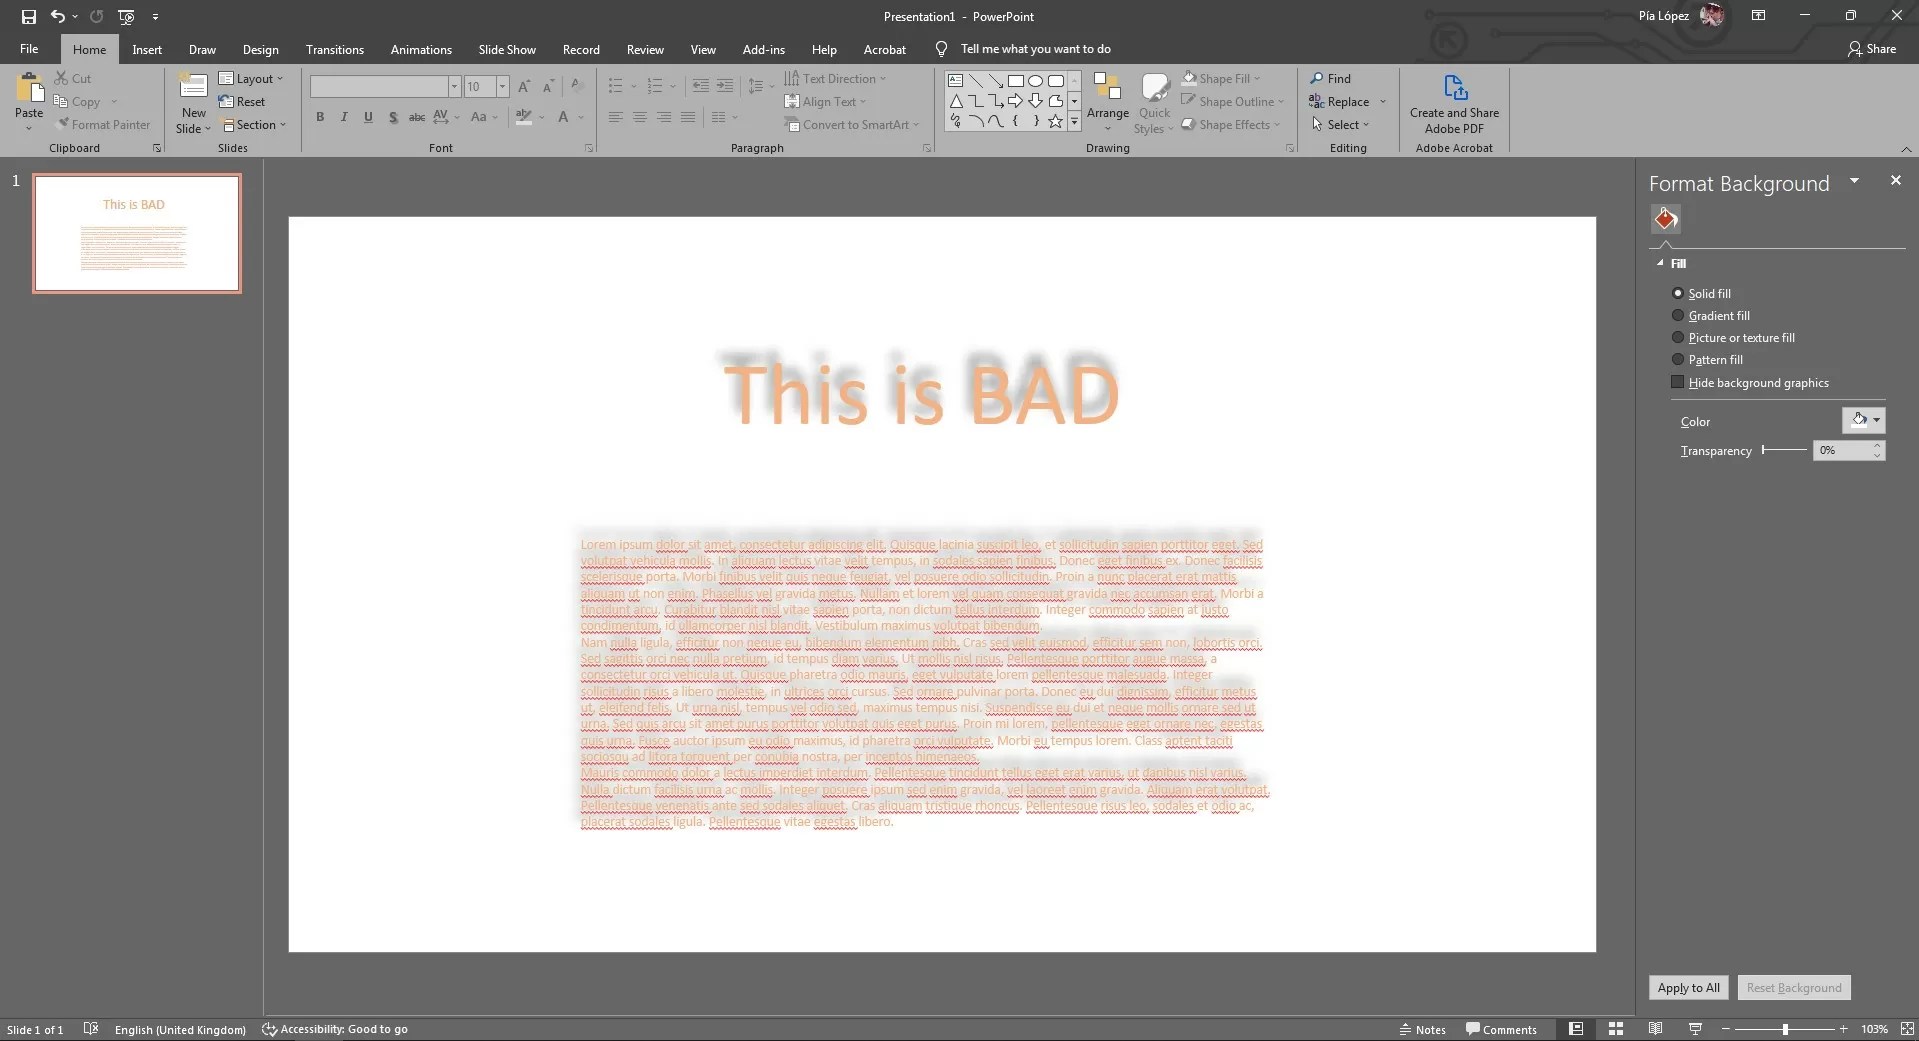
Task: Click the Arrange icon
Action: tap(1107, 100)
